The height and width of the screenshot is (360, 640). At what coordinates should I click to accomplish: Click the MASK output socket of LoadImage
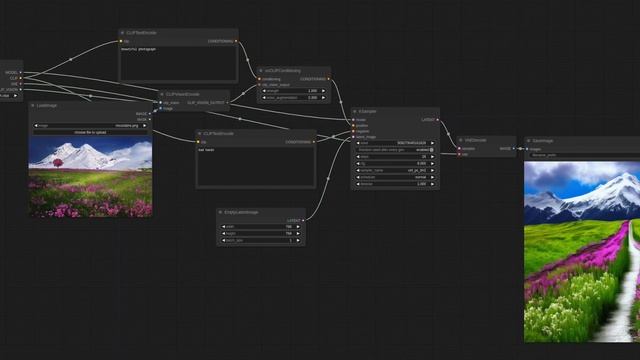coord(150,119)
